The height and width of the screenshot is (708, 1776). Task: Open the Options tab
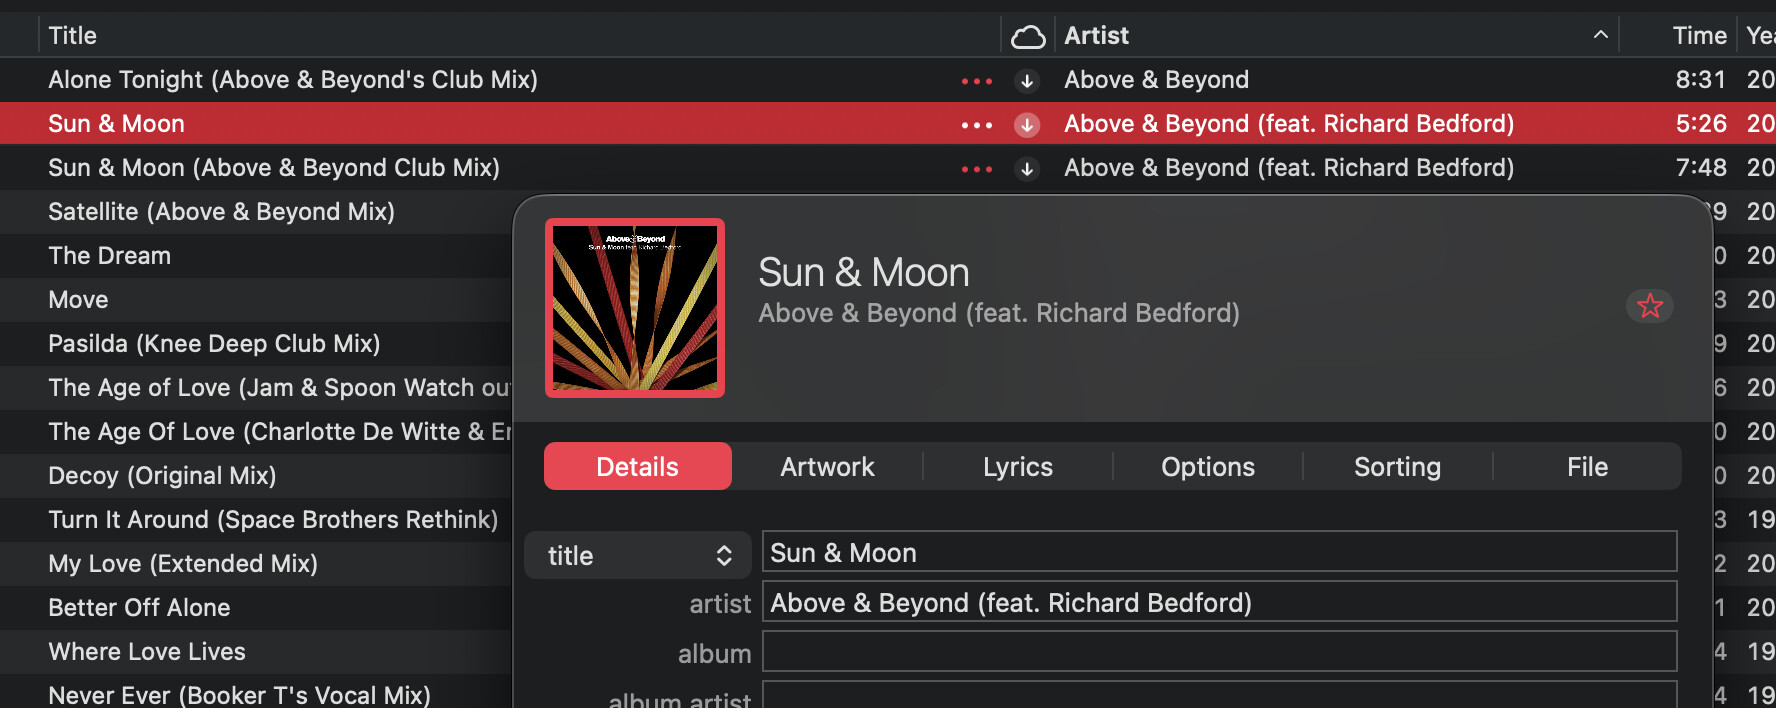tap(1207, 467)
